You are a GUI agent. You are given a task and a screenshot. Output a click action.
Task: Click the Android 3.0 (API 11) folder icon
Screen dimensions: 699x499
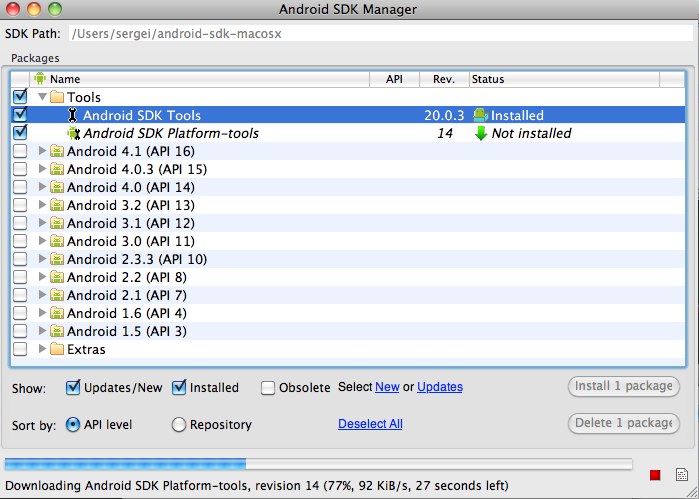click(57, 241)
